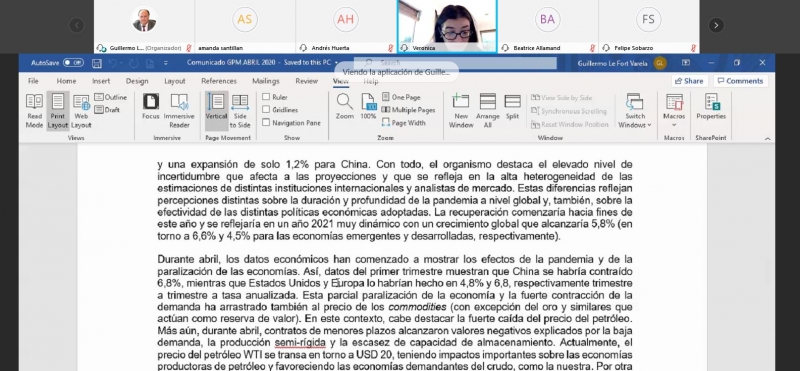This screenshot has height=371, width=800.
Task: Launch Immersive Reader
Action: [x=179, y=111]
